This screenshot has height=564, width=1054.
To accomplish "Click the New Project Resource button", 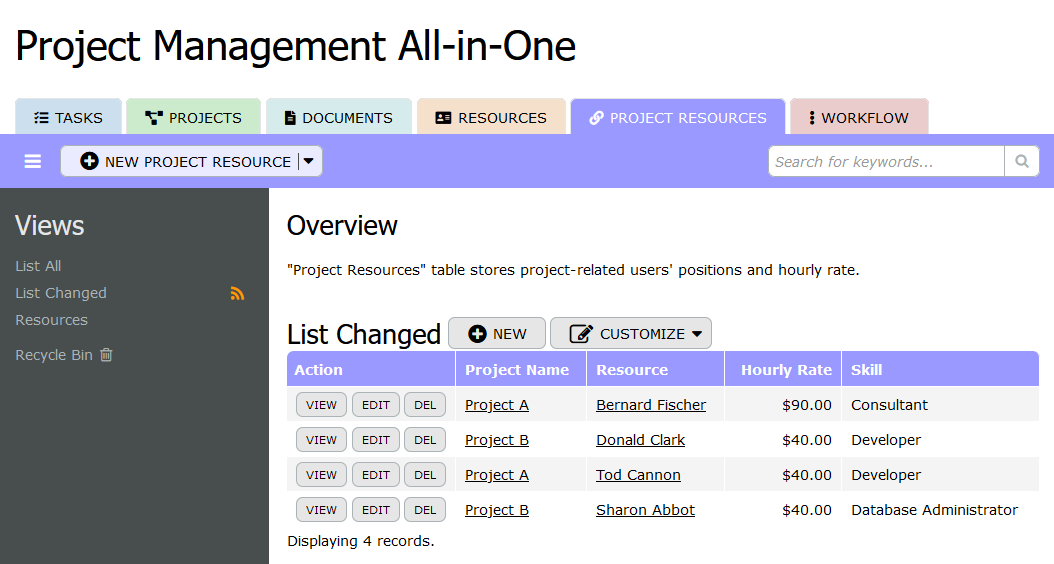I will tap(186, 161).
